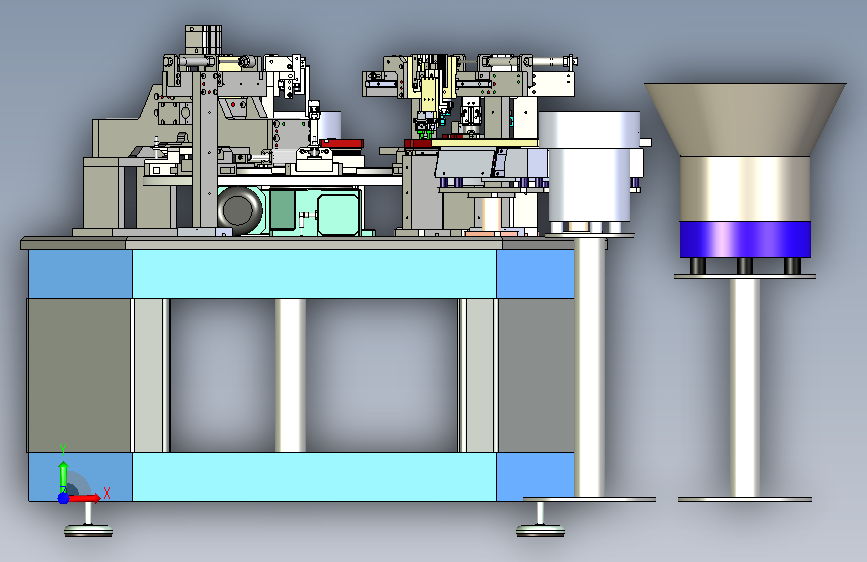Viewport: 867px width, 562px height.
Task: Pick the red fixture part on left station
Action: (342, 143)
